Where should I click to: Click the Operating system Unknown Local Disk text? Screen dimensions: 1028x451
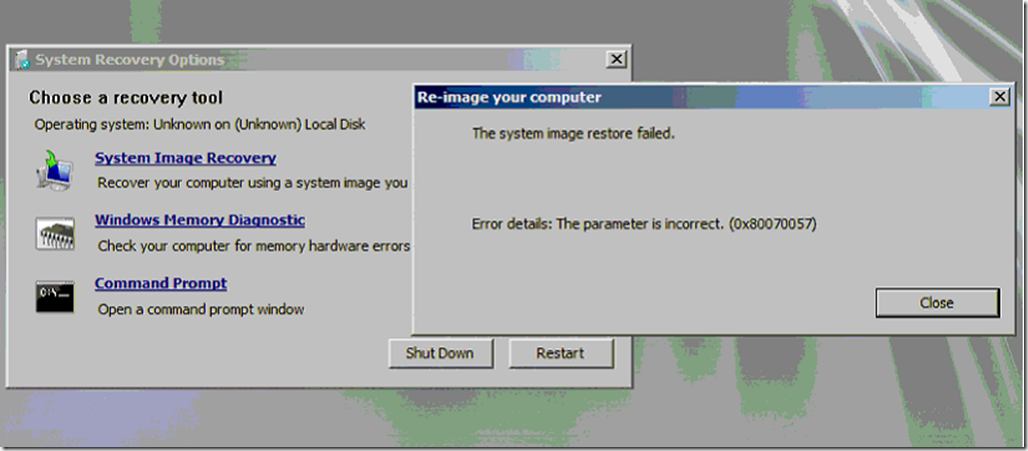coord(200,125)
